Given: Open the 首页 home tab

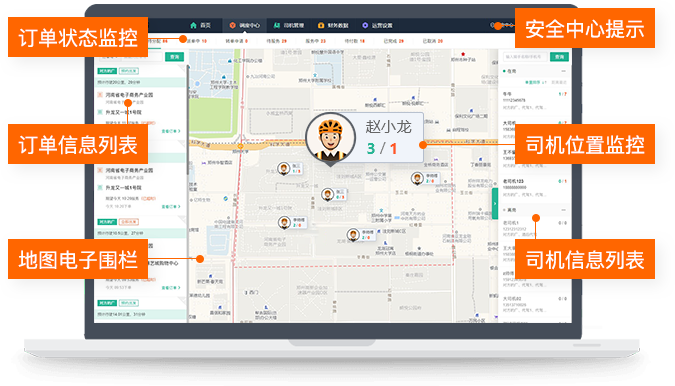Looking at the screenshot, I should [x=201, y=25].
